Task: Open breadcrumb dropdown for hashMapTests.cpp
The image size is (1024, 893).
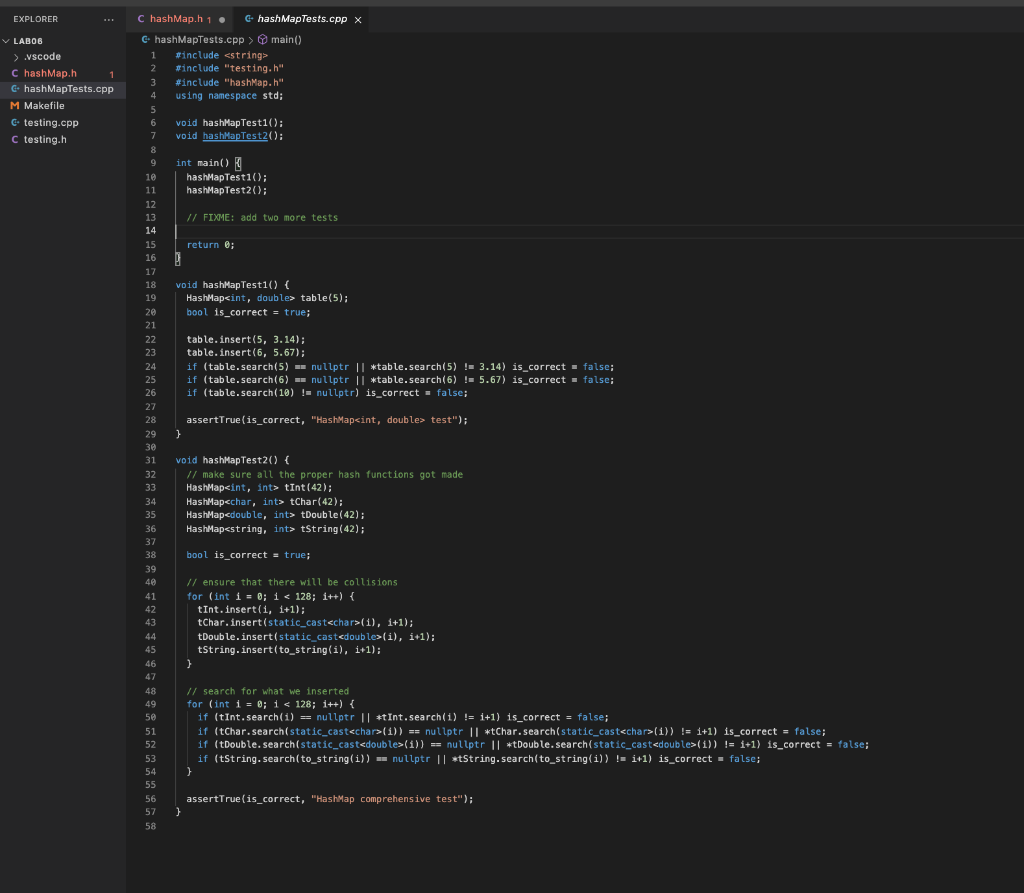Action: pos(198,40)
